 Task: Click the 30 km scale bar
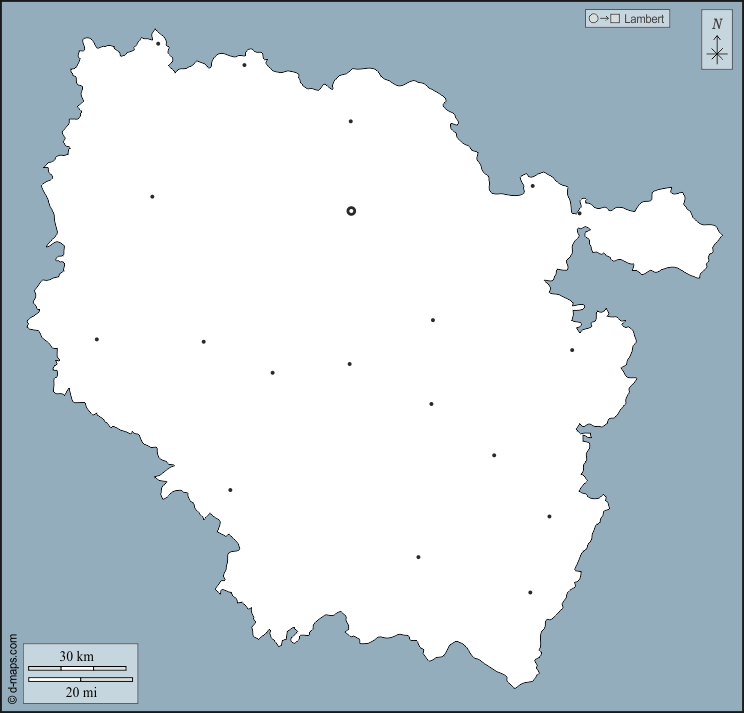[77, 668]
